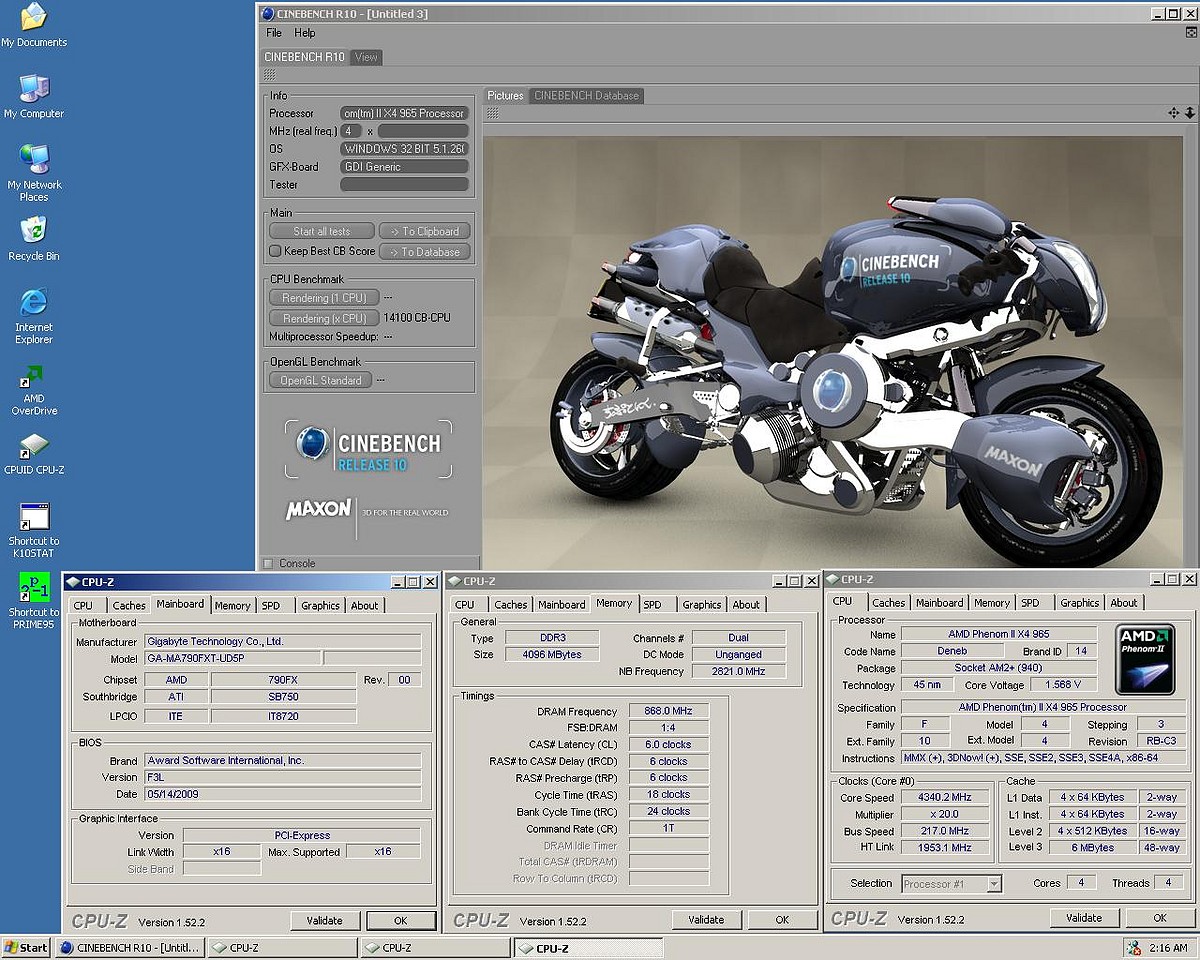Select SPD tab in Mainboard CPU-Z window
1200x960 pixels.
(x=271, y=605)
